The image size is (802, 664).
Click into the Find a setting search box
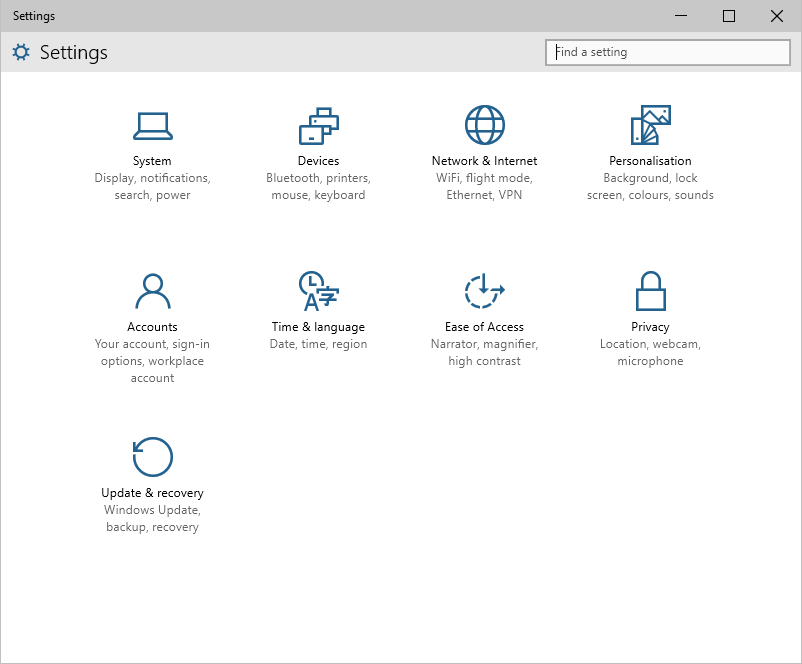[x=667, y=52]
